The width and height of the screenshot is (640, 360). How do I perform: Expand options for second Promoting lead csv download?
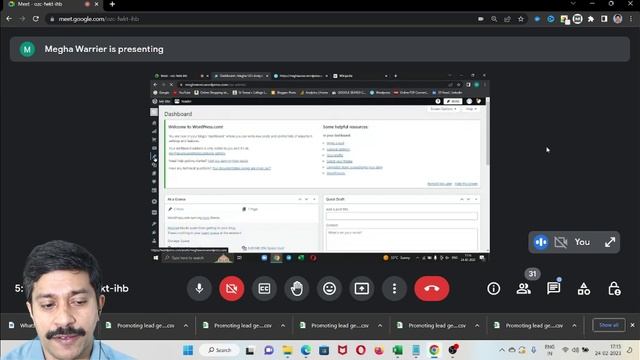283,325
